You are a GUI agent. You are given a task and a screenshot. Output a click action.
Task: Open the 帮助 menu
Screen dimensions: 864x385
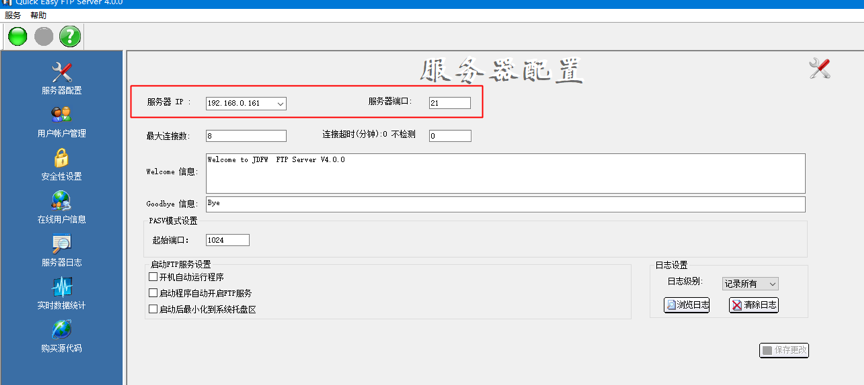pyautogui.click(x=39, y=15)
